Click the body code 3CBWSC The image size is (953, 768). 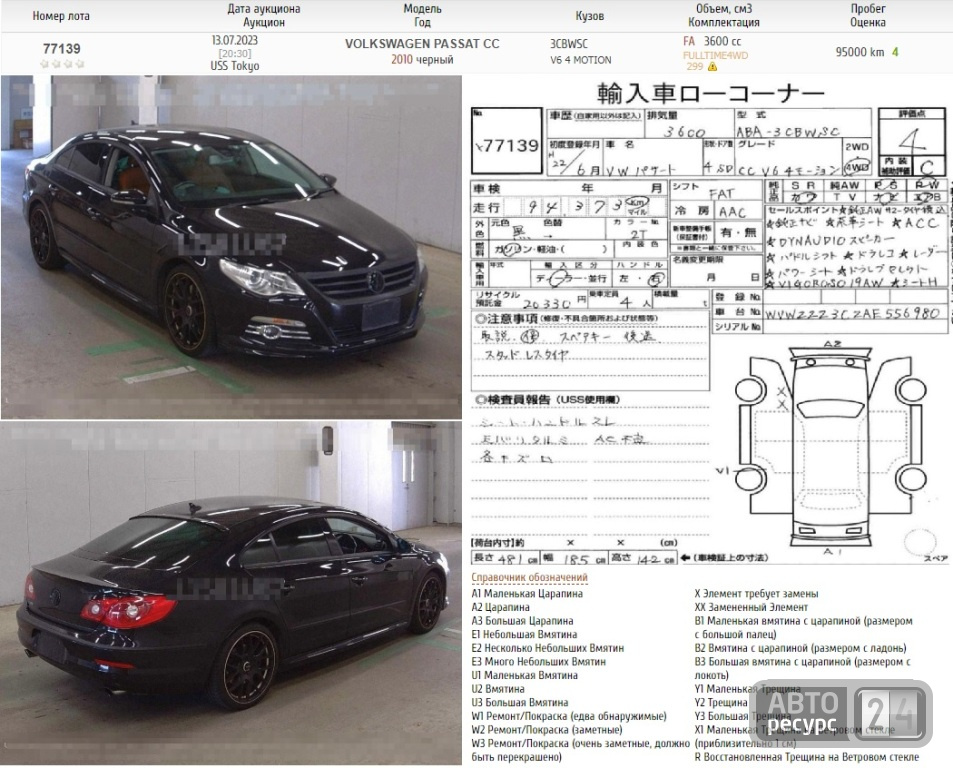(x=569, y=44)
